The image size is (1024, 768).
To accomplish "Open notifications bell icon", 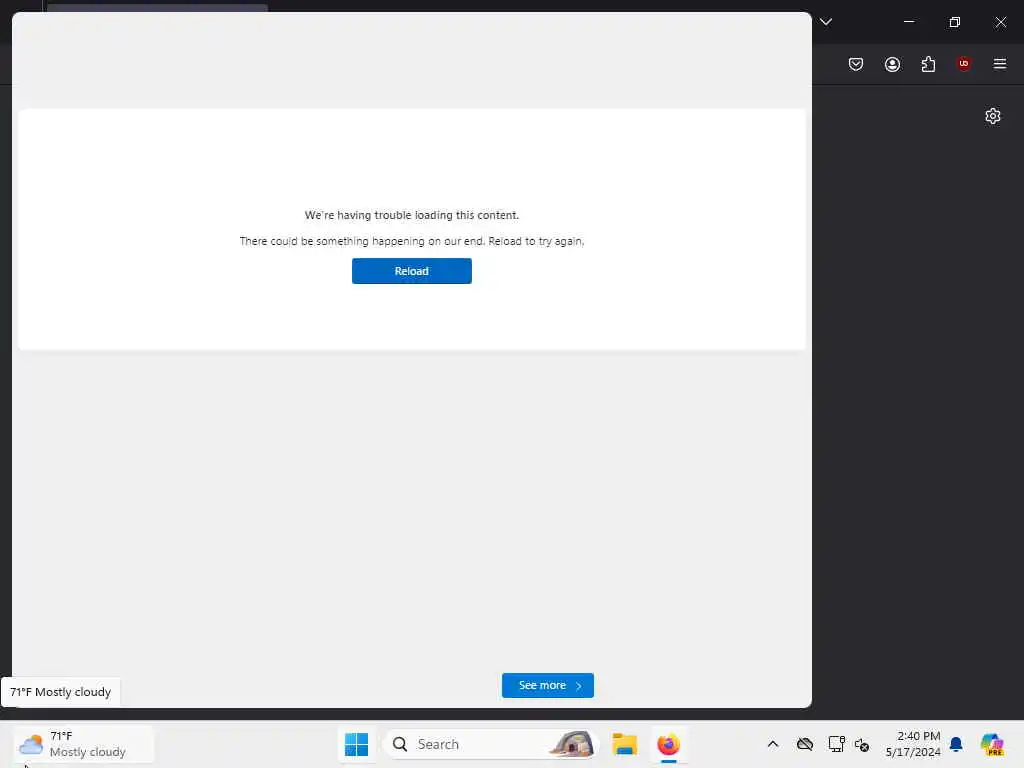I will [956, 744].
